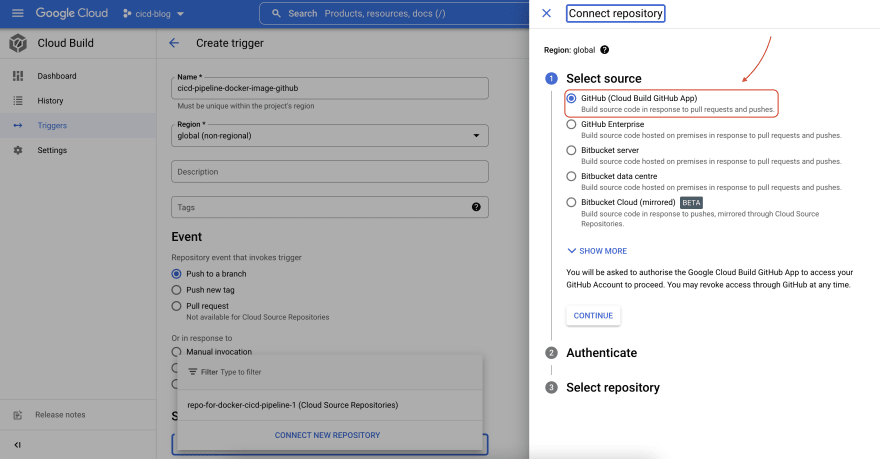Click the search magnifier icon
The width and height of the screenshot is (880, 459).
pyautogui.click(x=276, y=13)
